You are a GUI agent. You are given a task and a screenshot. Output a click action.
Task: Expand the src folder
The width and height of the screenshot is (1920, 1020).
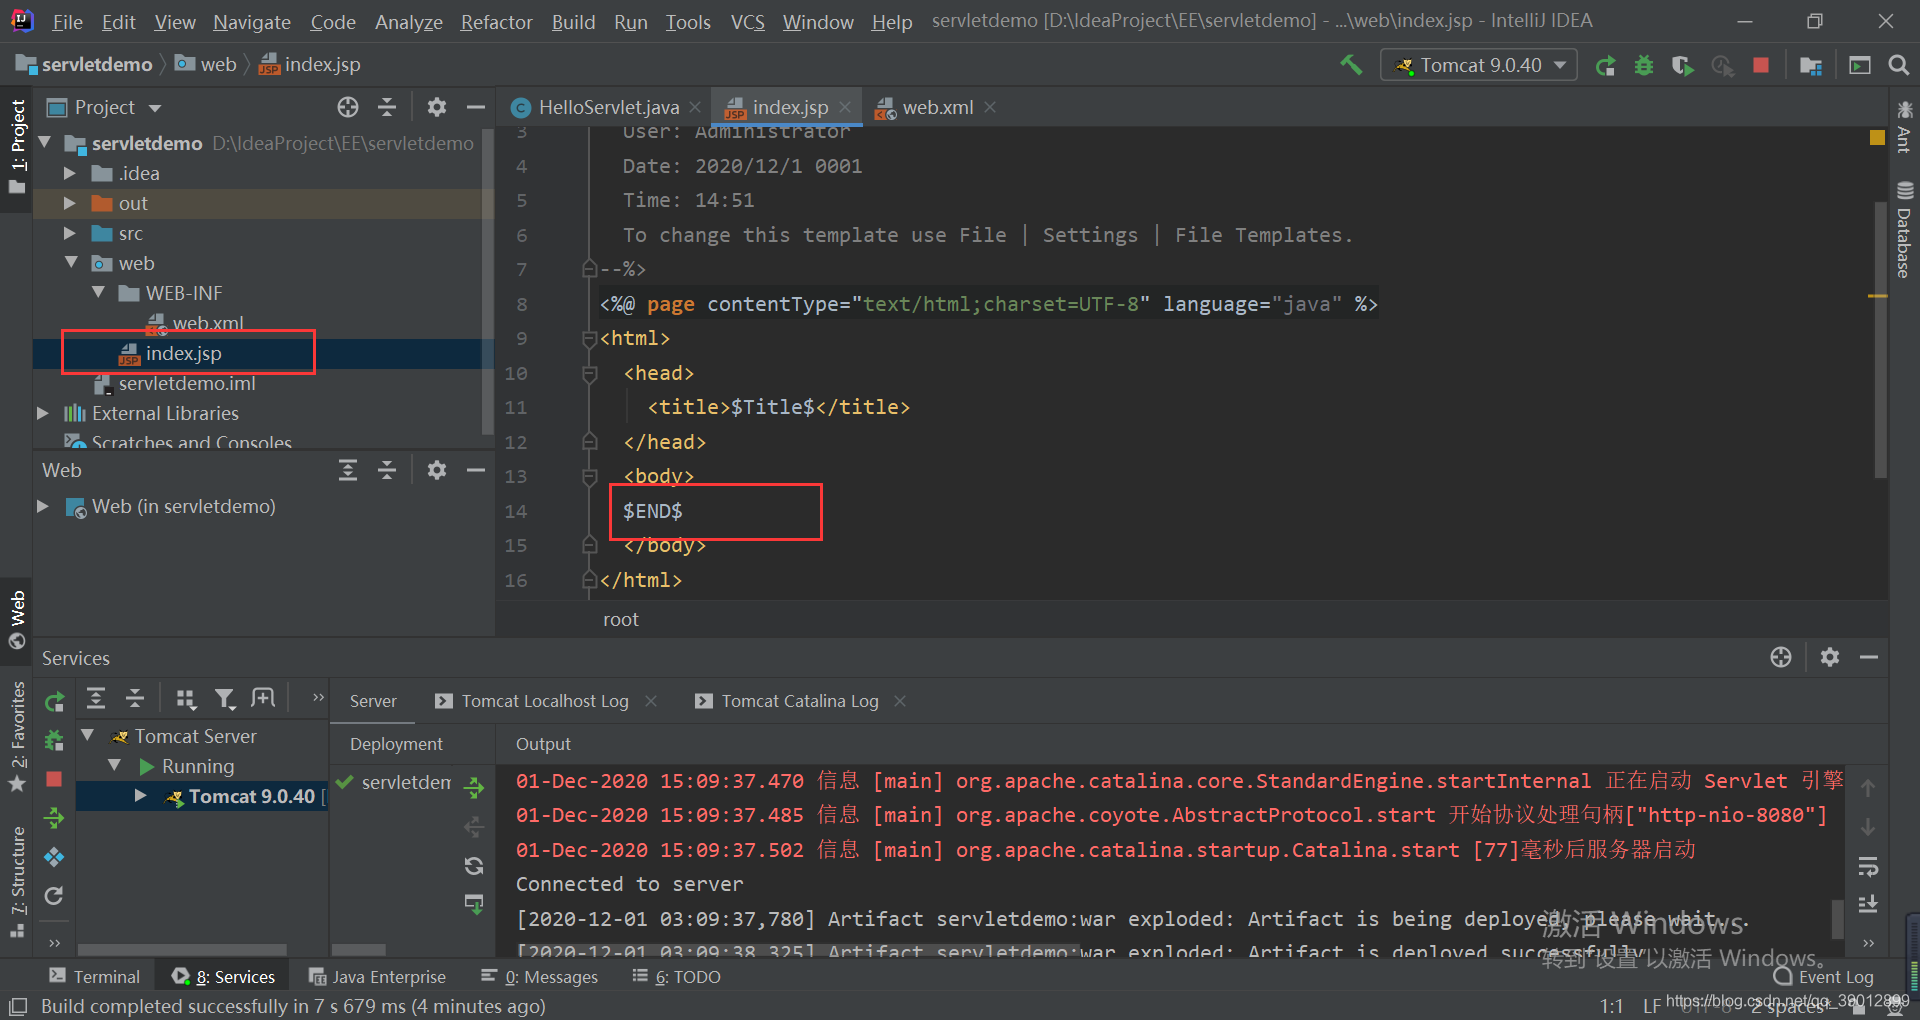(70, 233)
